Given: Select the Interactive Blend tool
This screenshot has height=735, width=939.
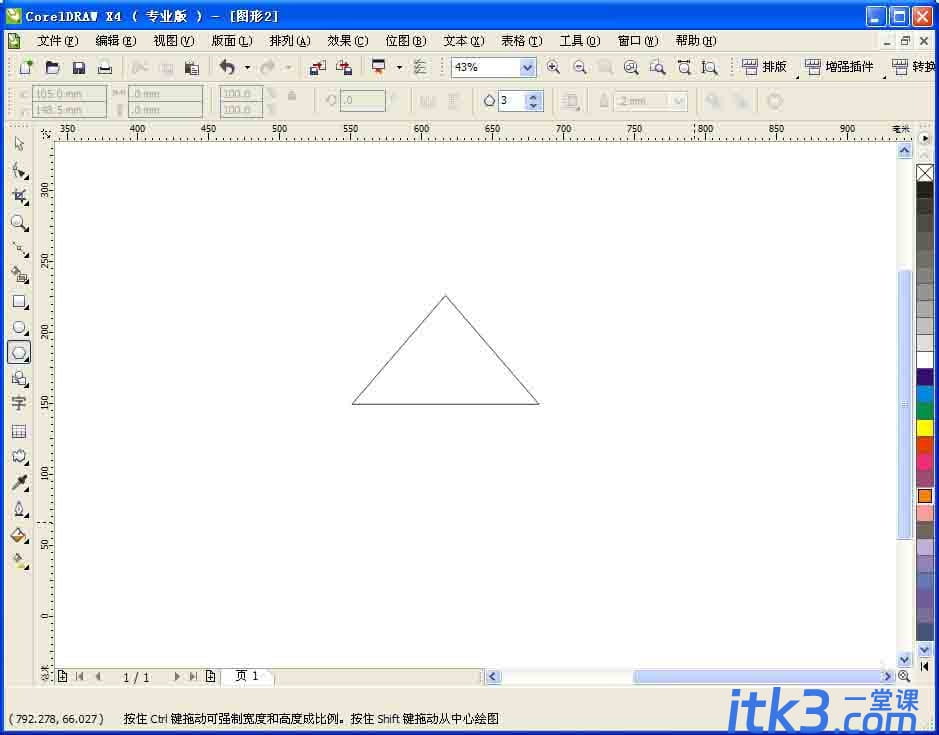Looking at the screenshot, I should click(19, 456).
